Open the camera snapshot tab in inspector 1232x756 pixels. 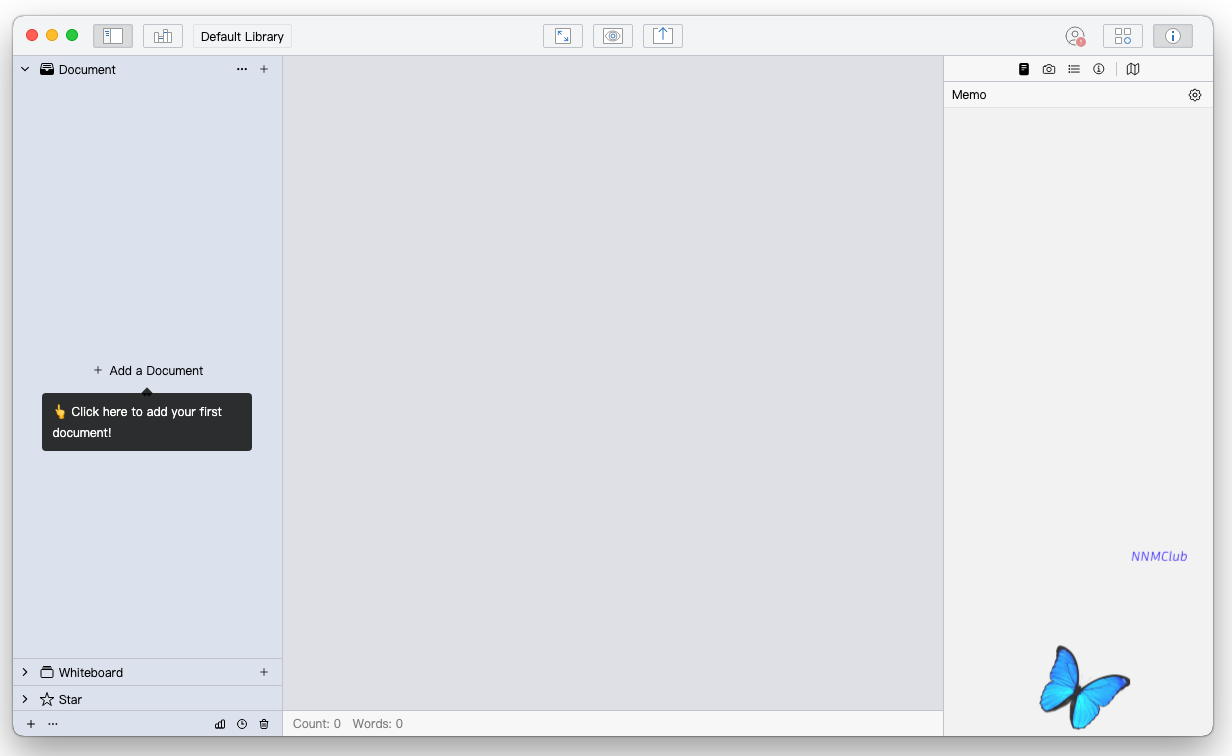(1048, 69)
